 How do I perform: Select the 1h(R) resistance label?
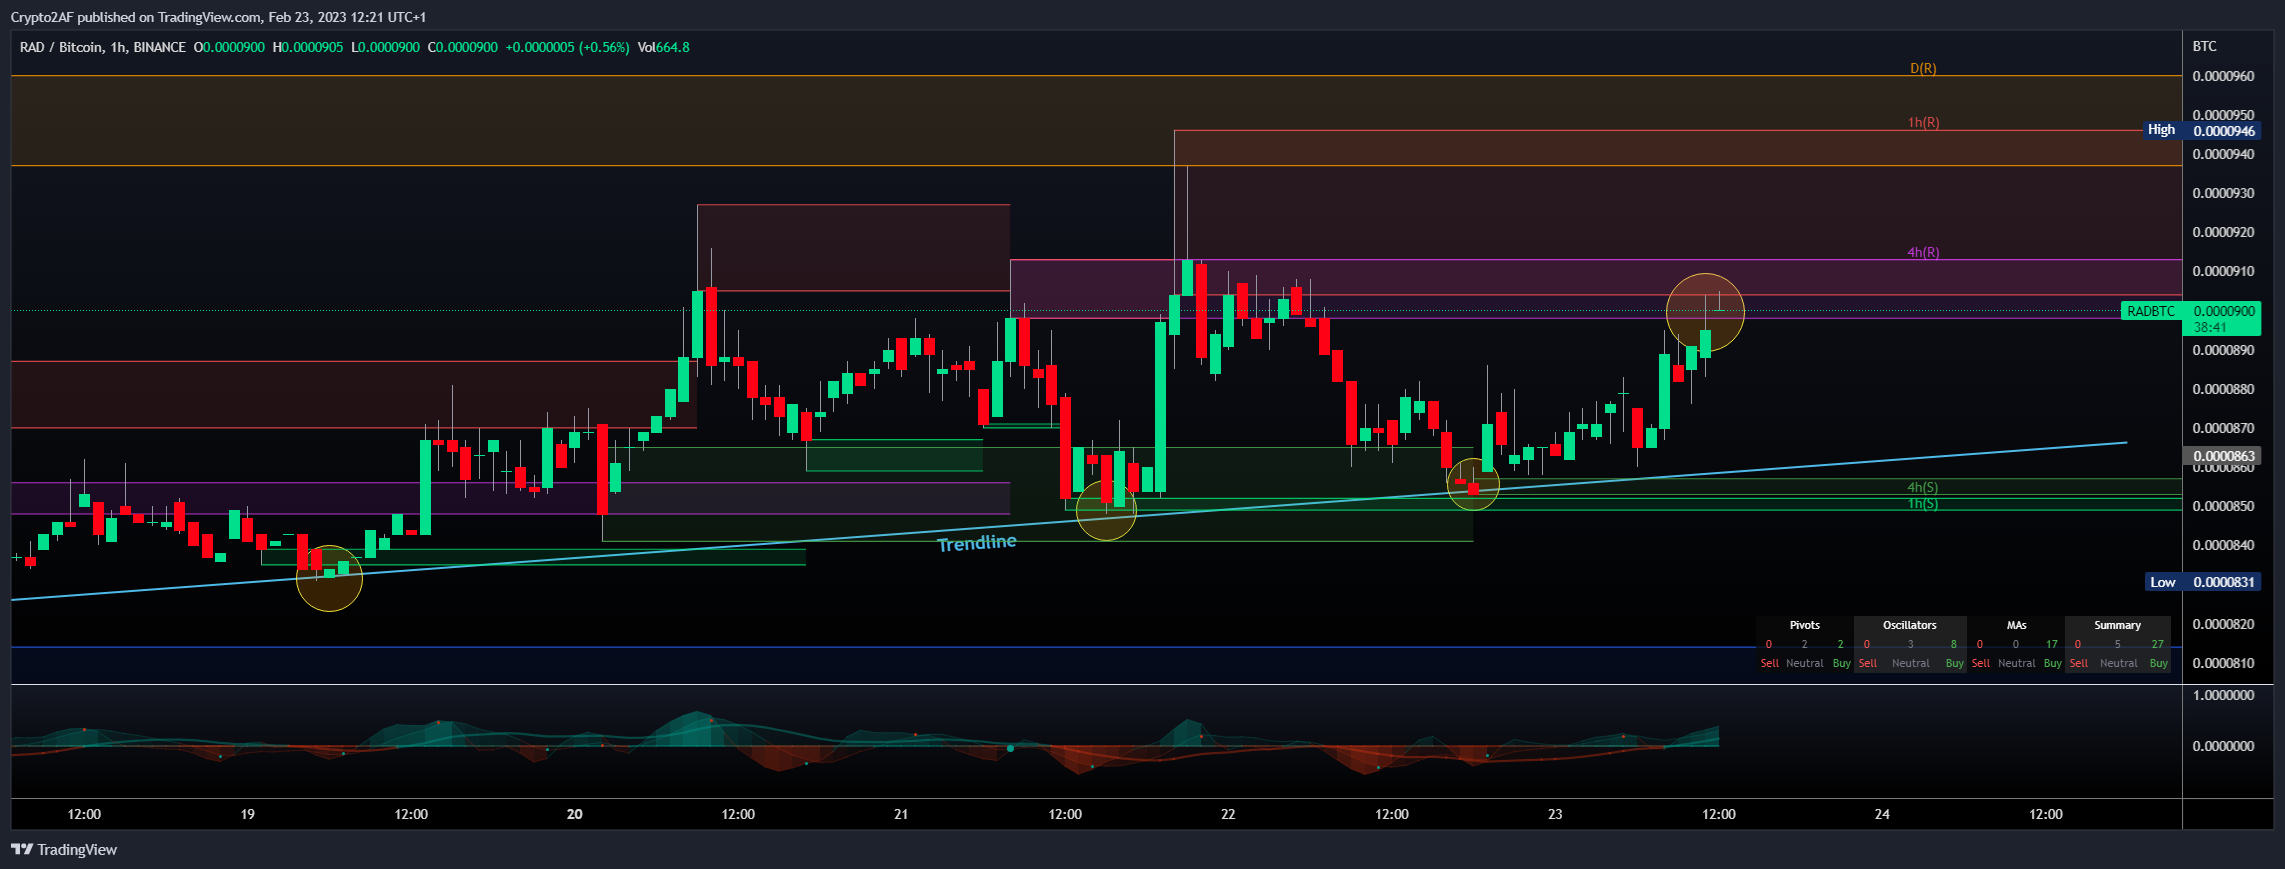click(1923, 123)
